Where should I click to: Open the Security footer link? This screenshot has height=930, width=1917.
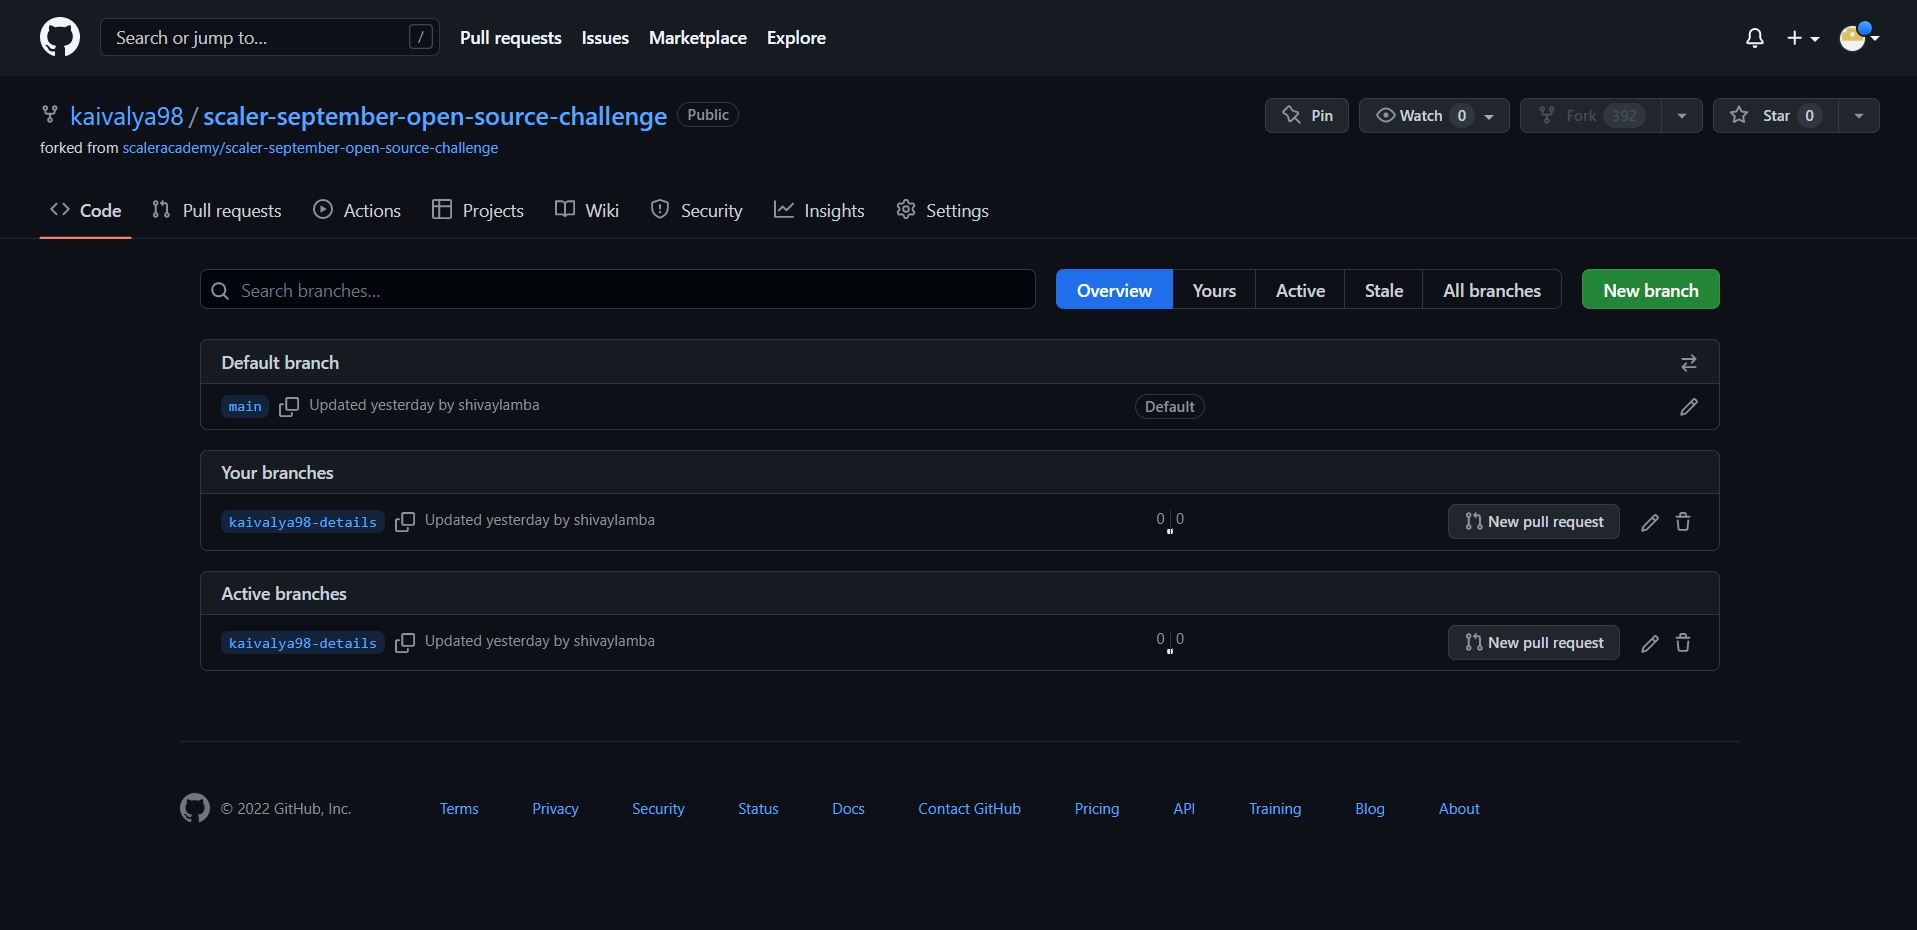point(658,809)
